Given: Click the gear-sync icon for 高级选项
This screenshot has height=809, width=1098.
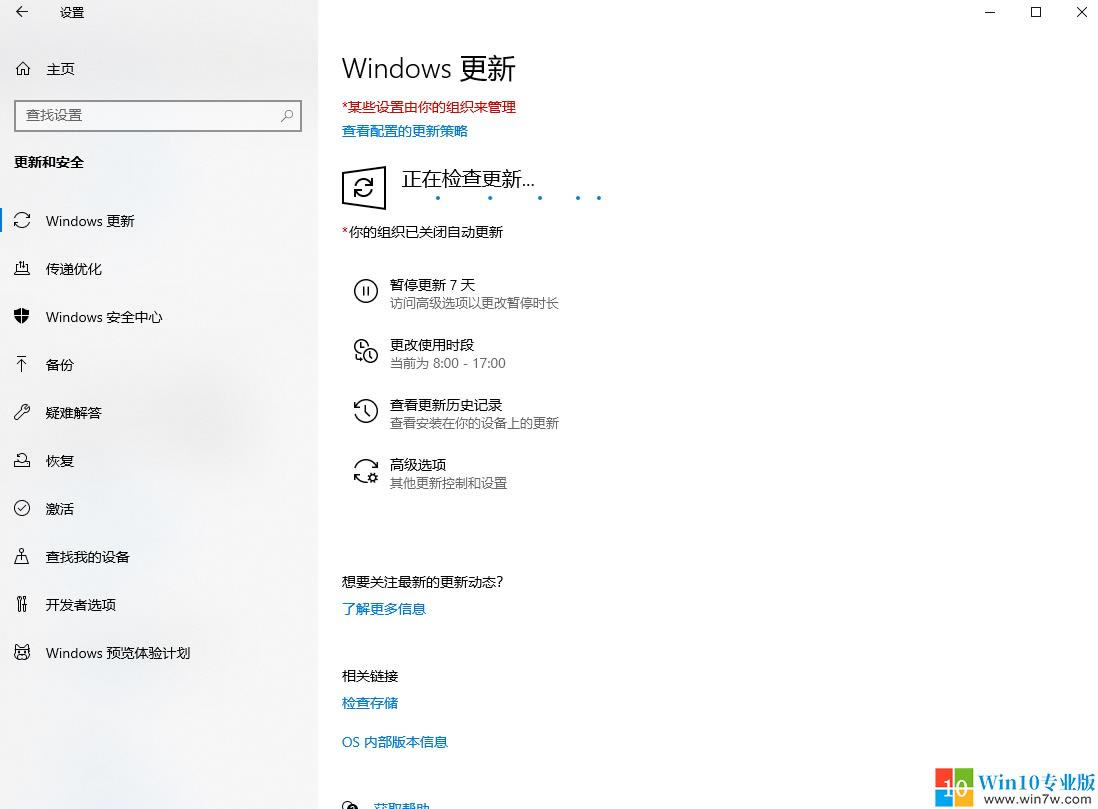Looking at the screenshot, I should pos(366,471).
